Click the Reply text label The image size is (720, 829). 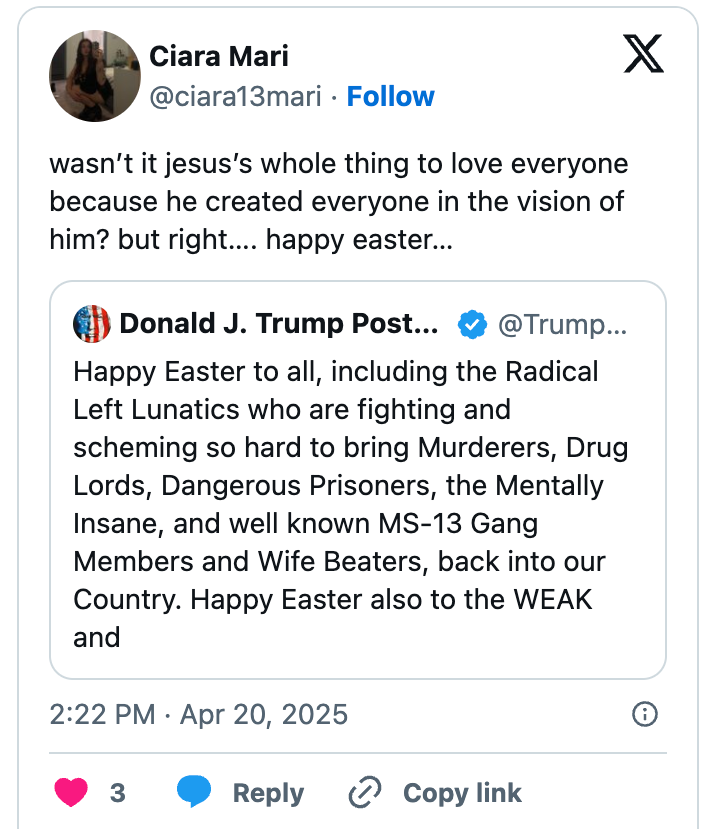[x=268, y=792]
